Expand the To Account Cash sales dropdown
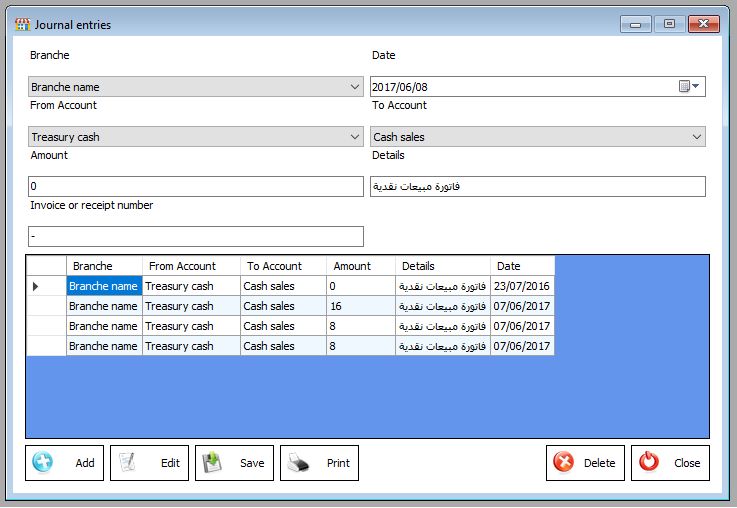737x508 pixels. (696, 137)
